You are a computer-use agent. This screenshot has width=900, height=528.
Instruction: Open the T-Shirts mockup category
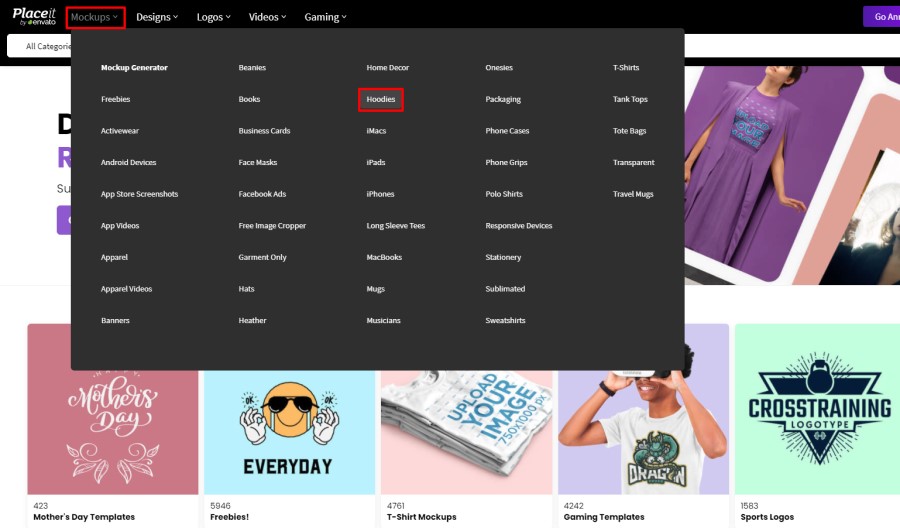(x=626, y=68)
